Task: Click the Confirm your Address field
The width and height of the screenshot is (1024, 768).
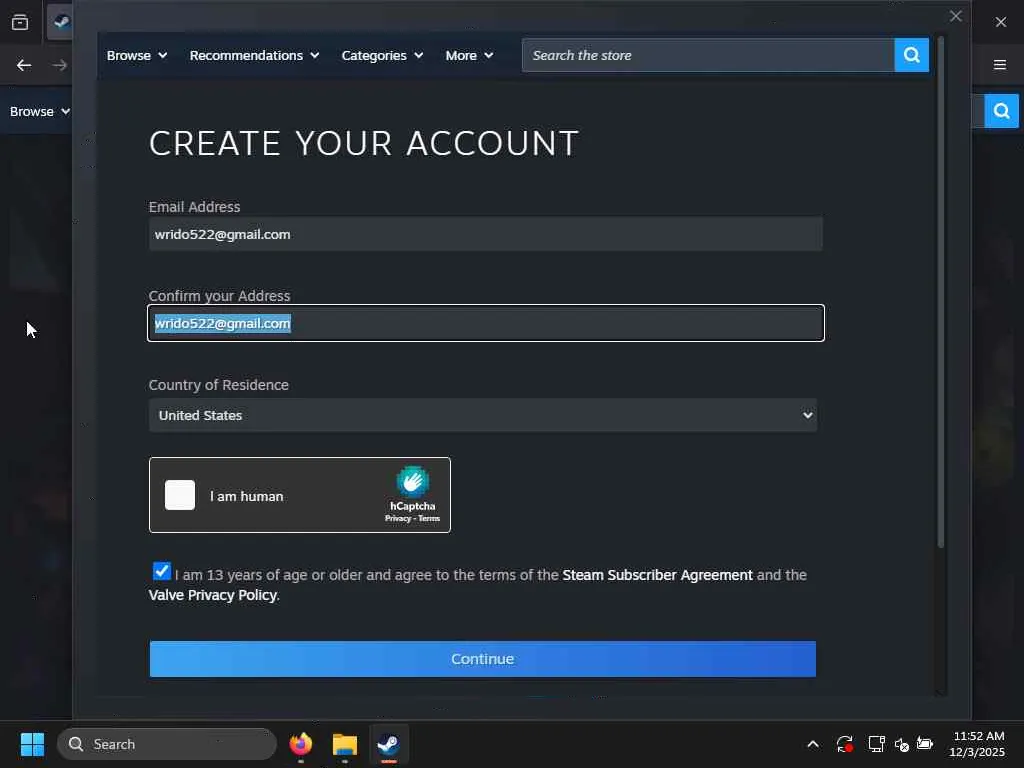Action: [485, 323]
